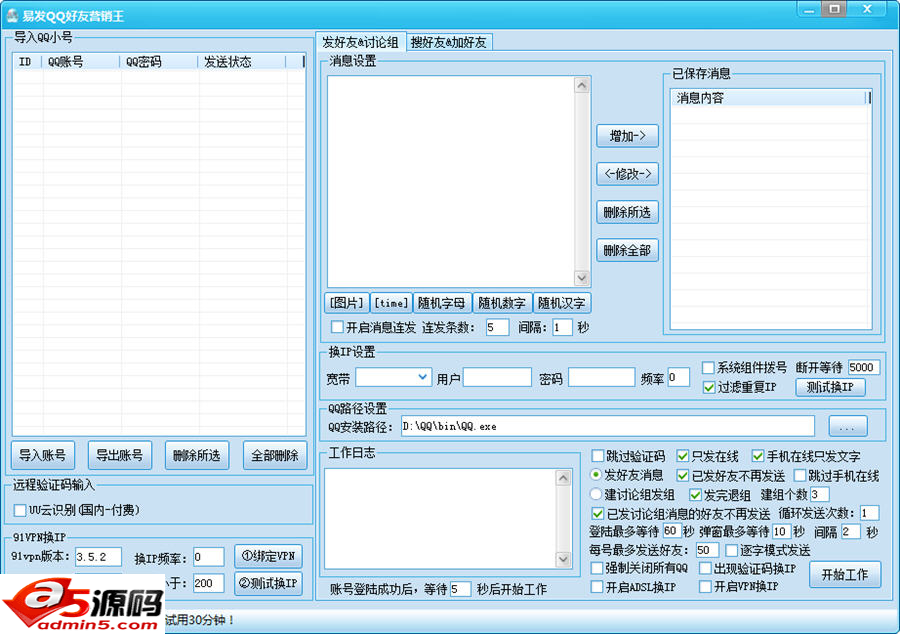Click the browse ... button for QQ path
The image size is (900, 634).
click(x=848, y=426)
